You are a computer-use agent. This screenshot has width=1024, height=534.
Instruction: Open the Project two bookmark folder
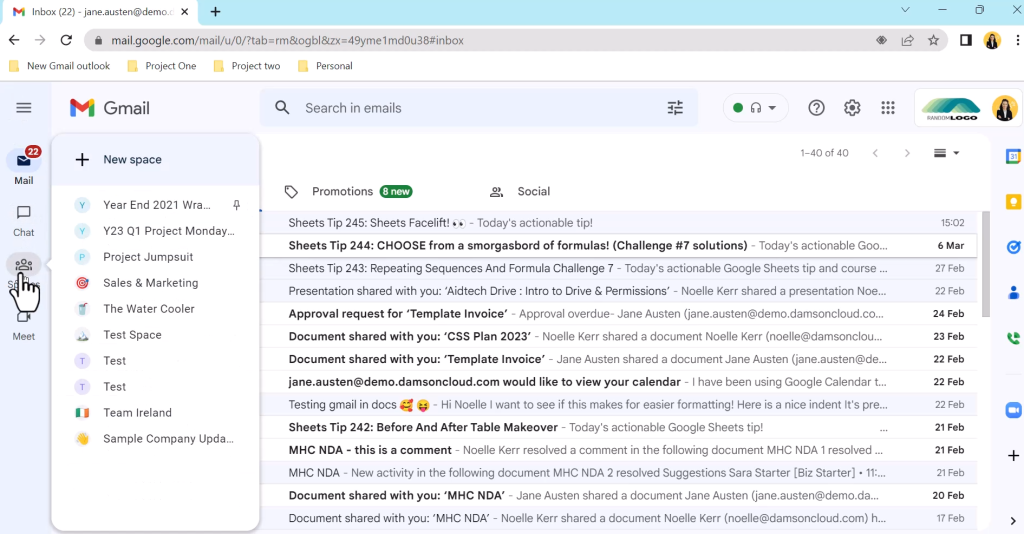(x=247, y=66)
